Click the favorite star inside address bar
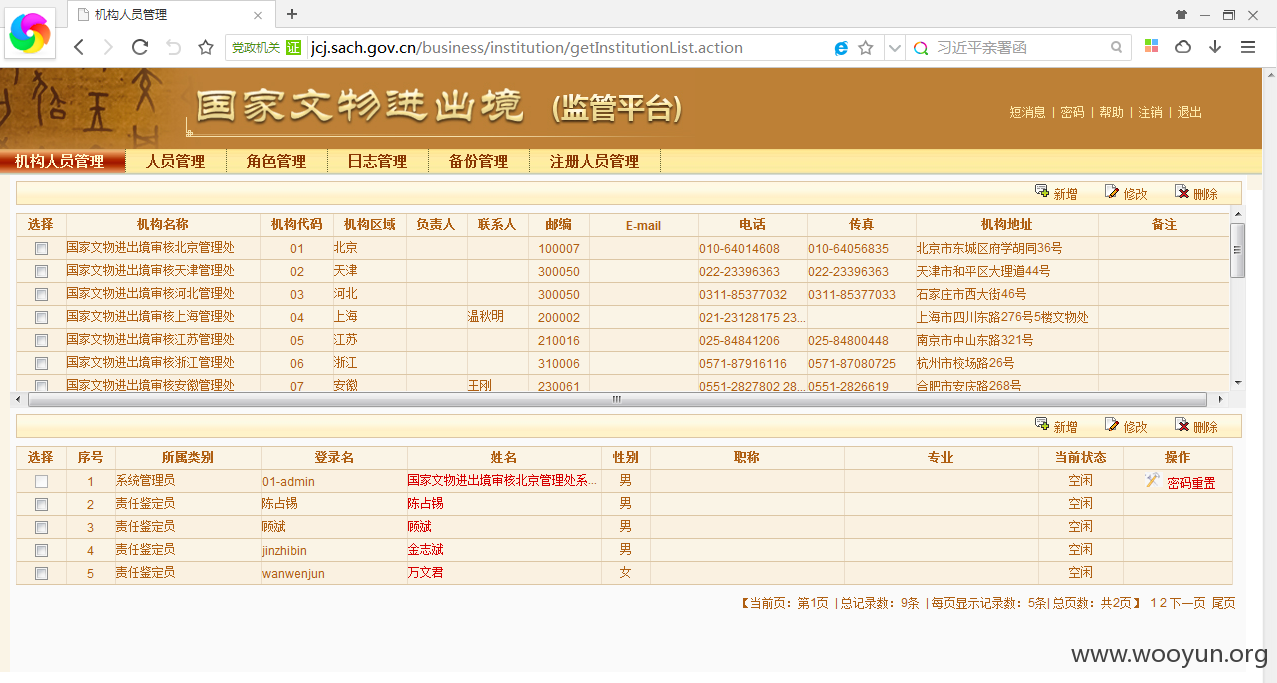 tap(866, 47)
